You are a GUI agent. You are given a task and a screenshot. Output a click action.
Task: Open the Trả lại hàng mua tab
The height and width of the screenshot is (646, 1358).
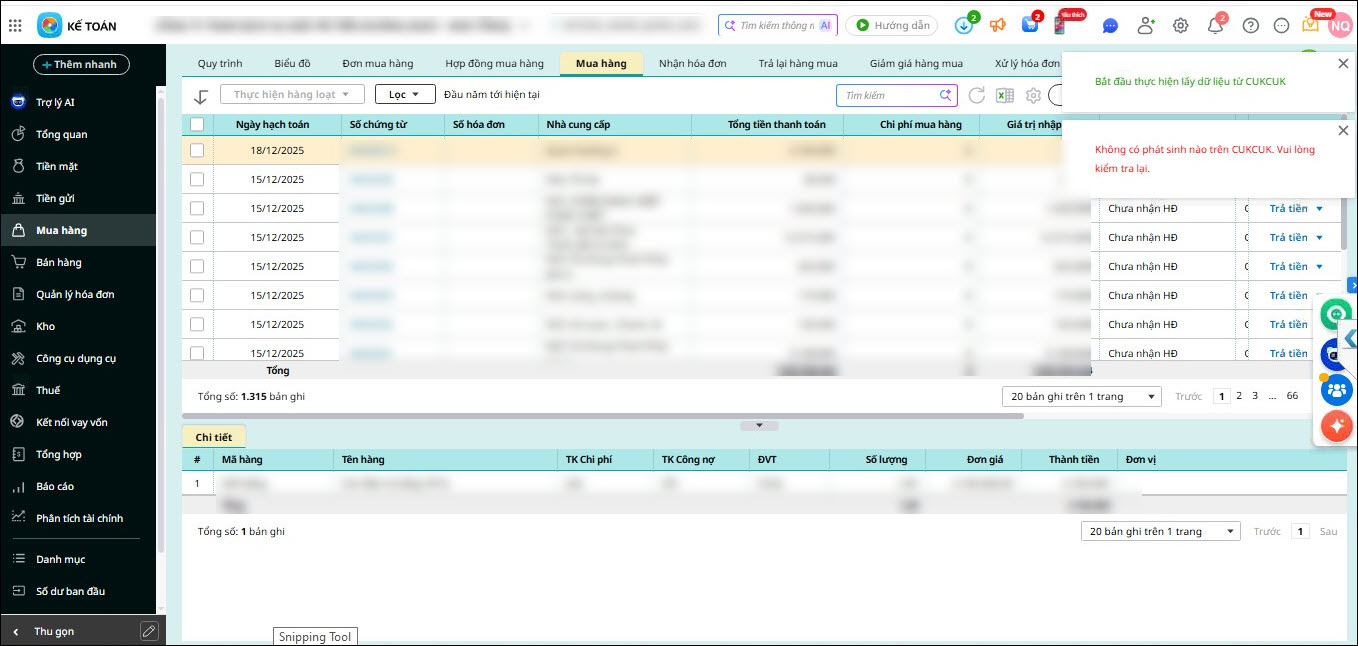[797, 64]
